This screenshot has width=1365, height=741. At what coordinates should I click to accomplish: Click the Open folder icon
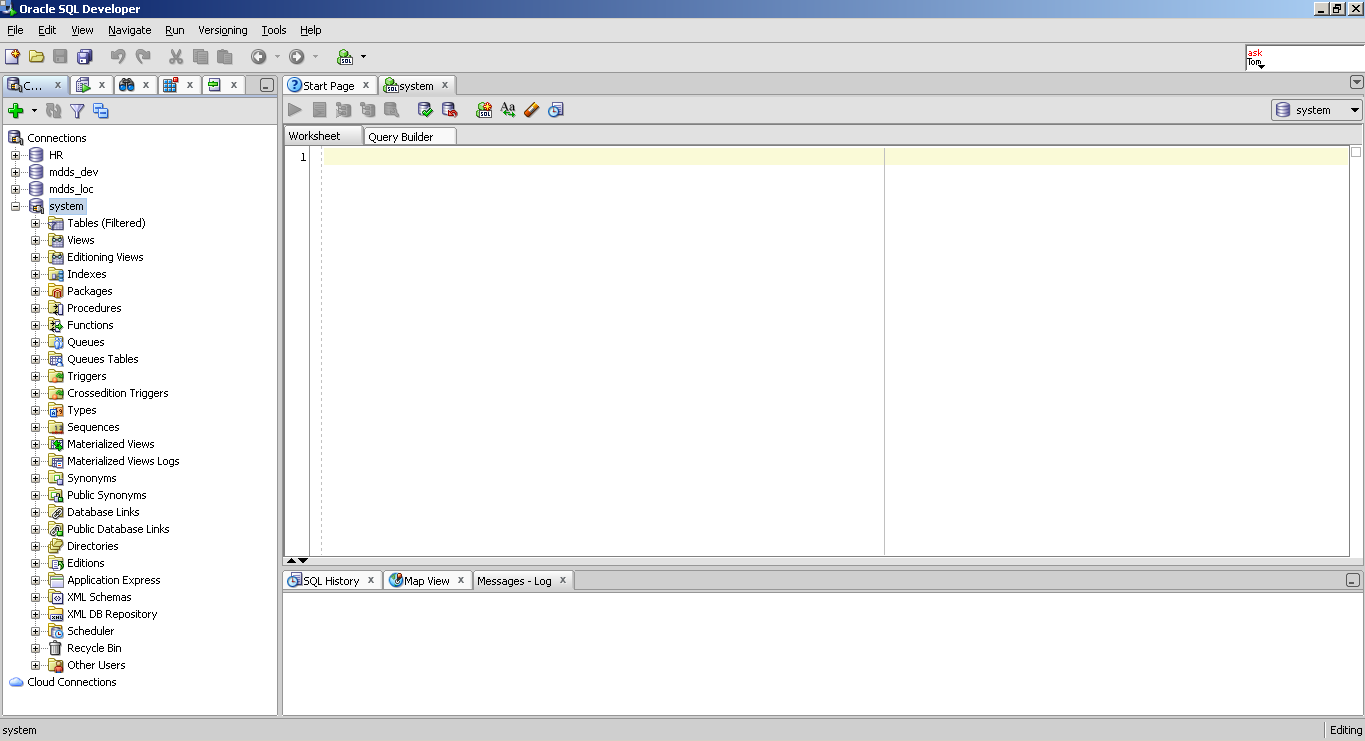[x=37, y=57]
